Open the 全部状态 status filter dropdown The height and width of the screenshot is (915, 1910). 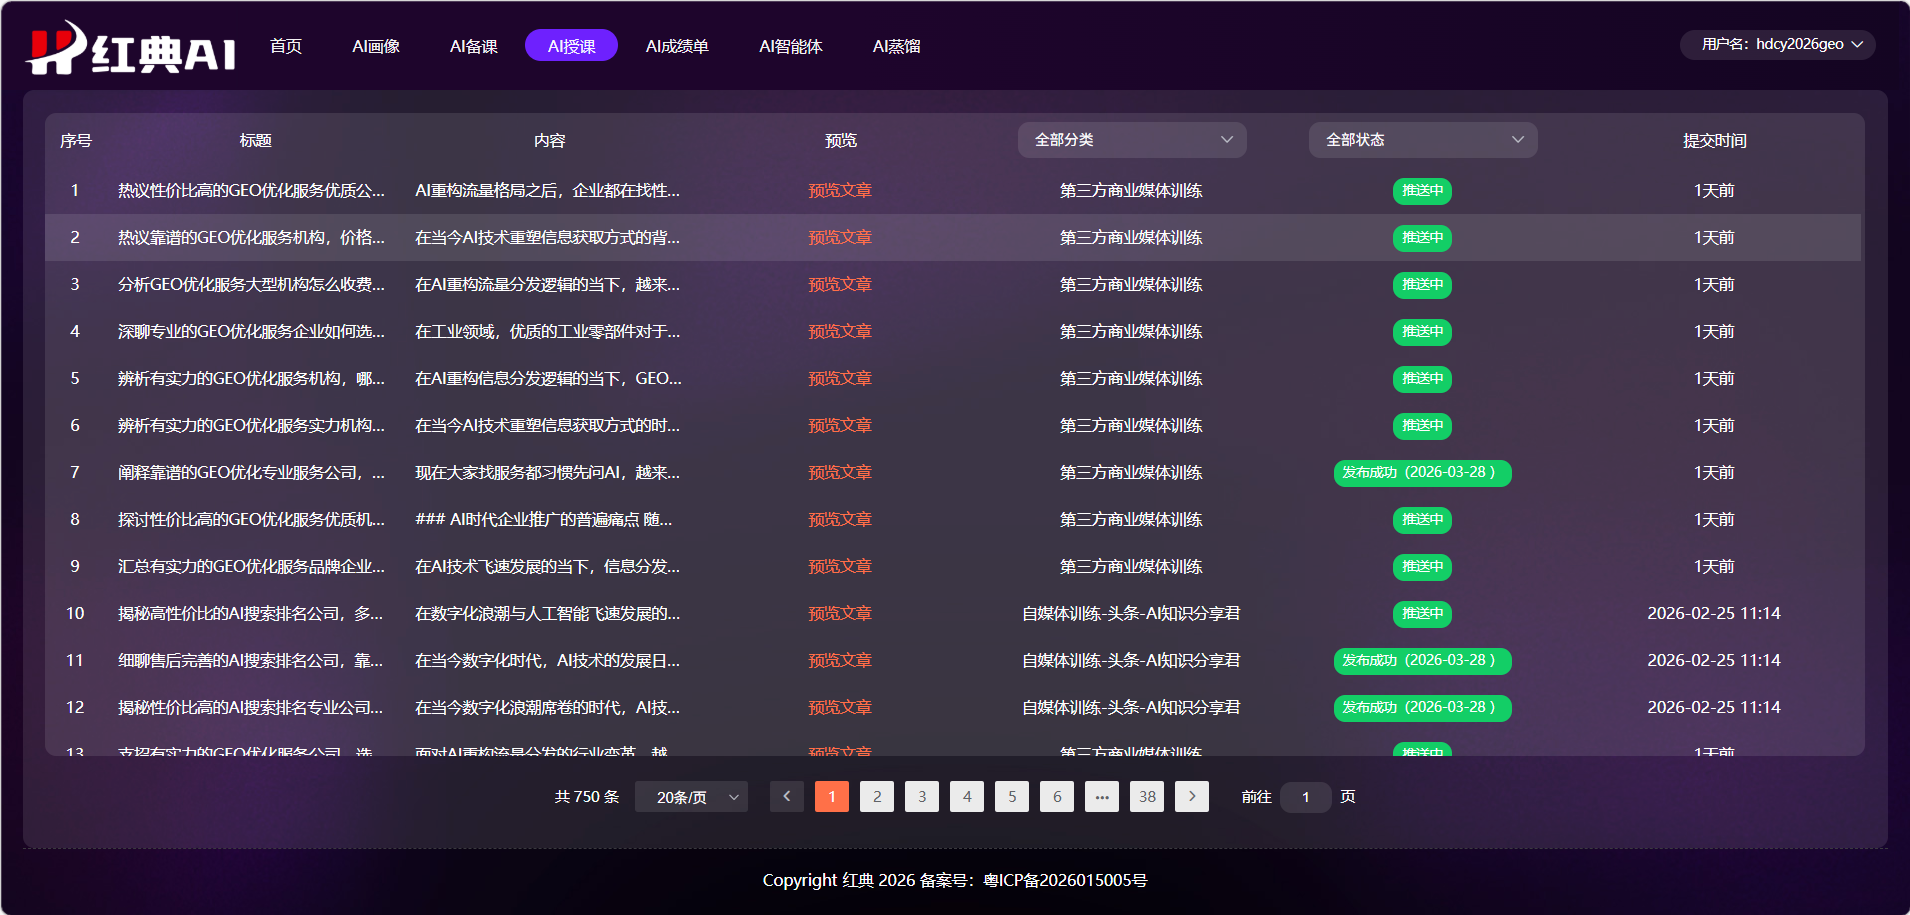[1422, 140]
